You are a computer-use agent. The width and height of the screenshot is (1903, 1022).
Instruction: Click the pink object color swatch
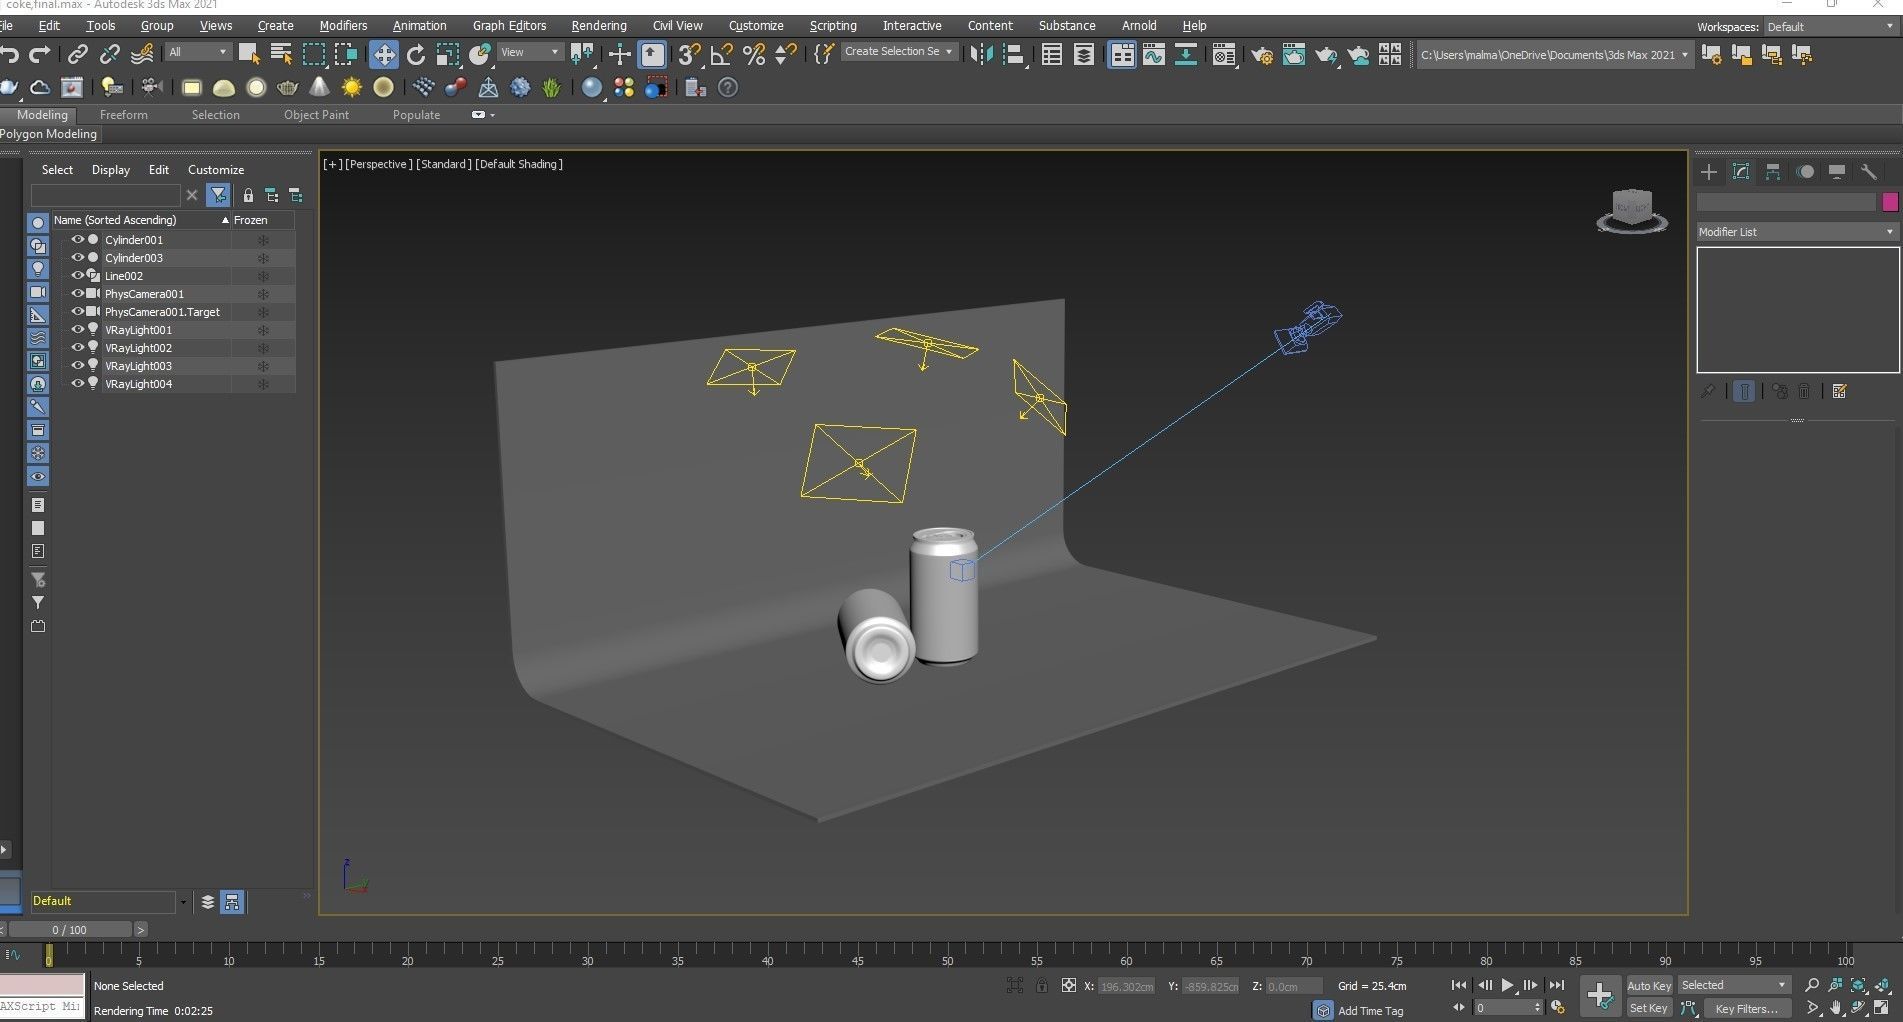click(1889, 202)
